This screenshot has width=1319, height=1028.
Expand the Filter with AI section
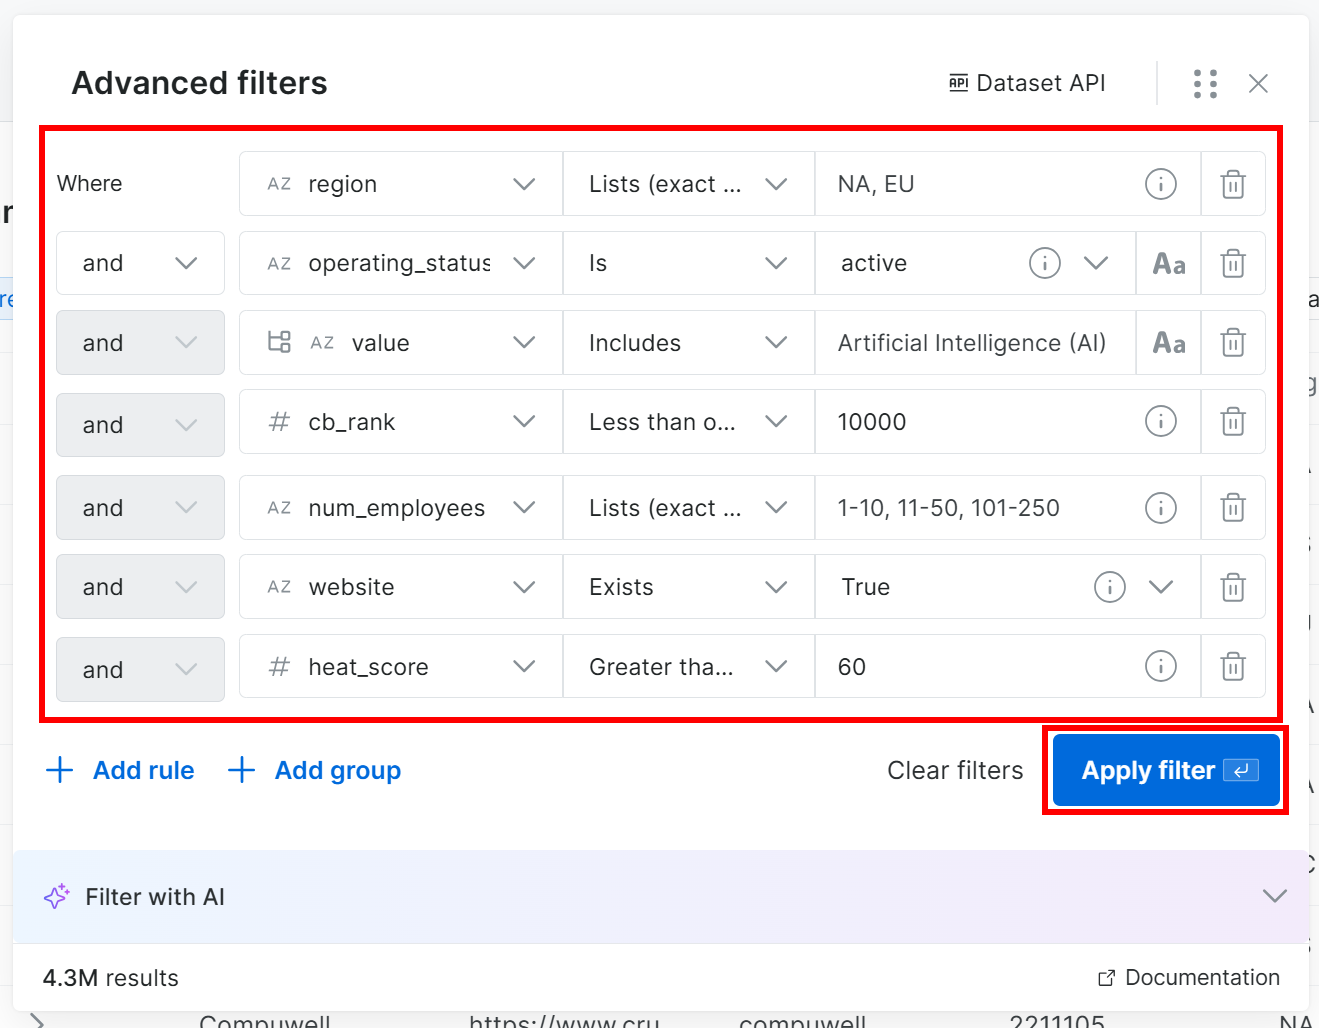(x=1274, y=896)
